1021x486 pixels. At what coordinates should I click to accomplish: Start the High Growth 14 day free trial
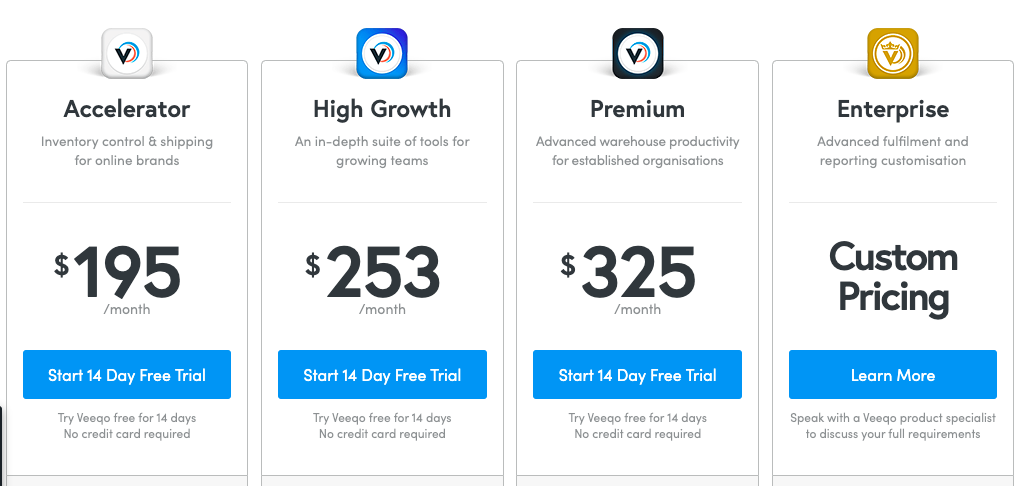point(382,375)
